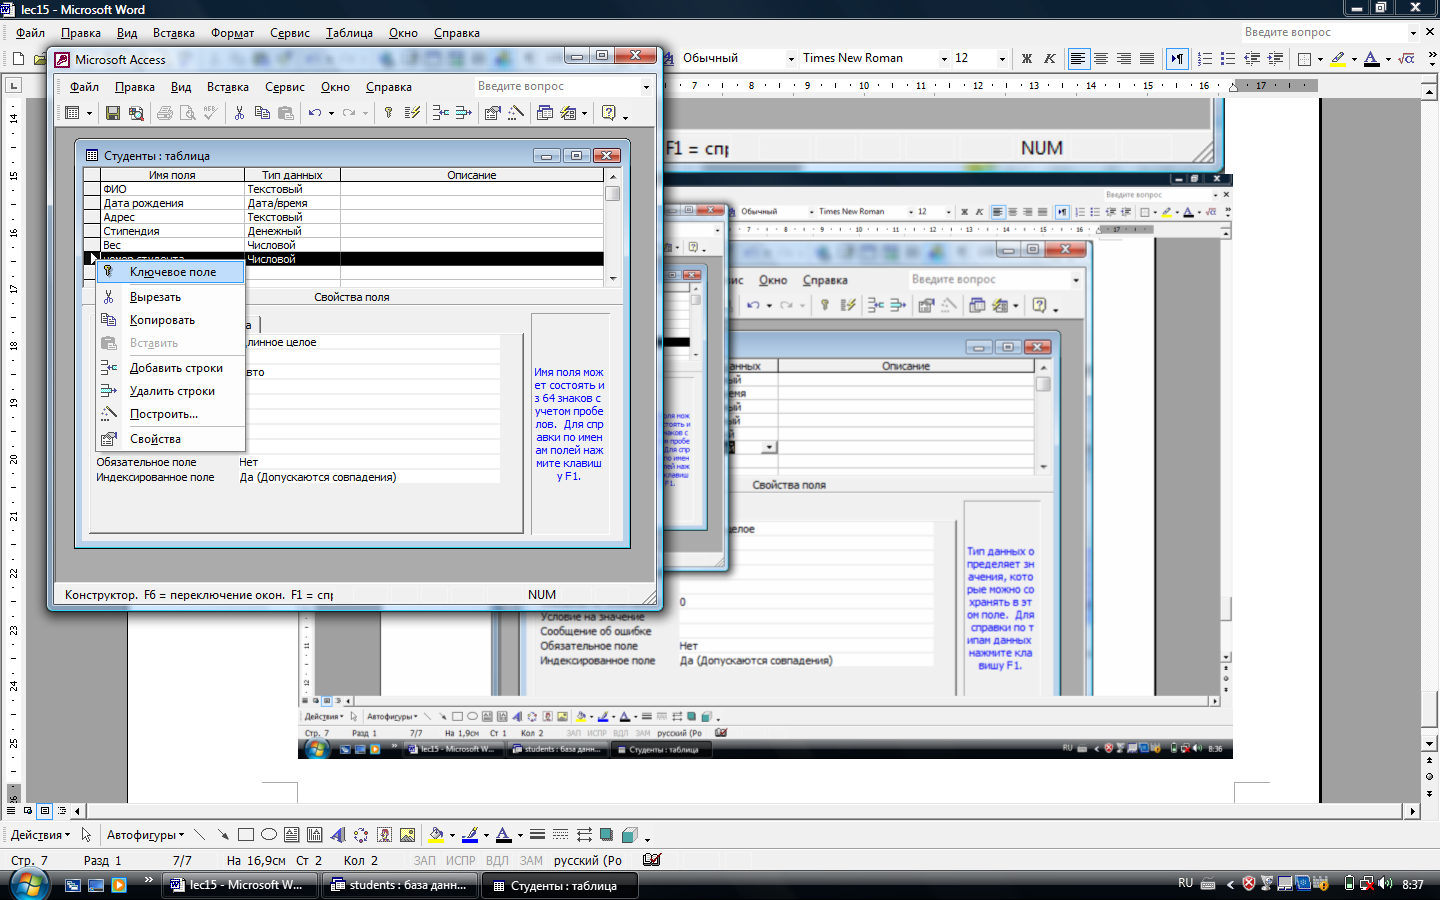The width and height of the screenshot is (1440, 900).
Task: Click the Cut scissors icon in Access toolbar
Action: point(239,113)
